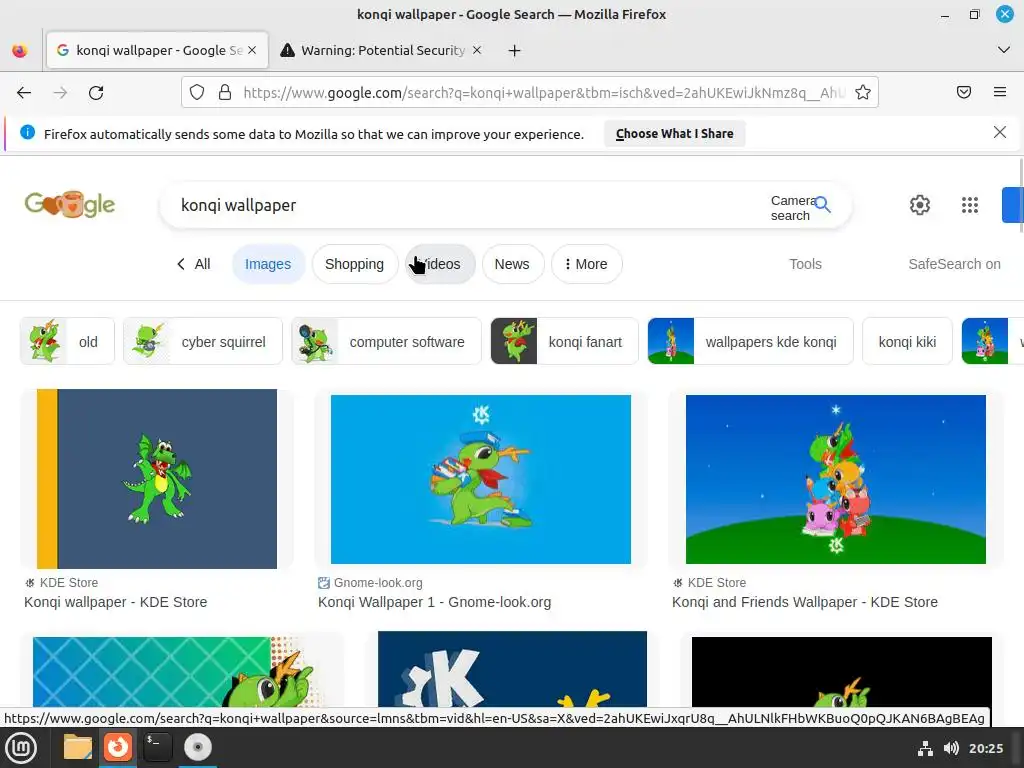Select the 'konqi fanart' suggestion chip
The height and width of the screenshot is (768, 1024).
[564, 342]
